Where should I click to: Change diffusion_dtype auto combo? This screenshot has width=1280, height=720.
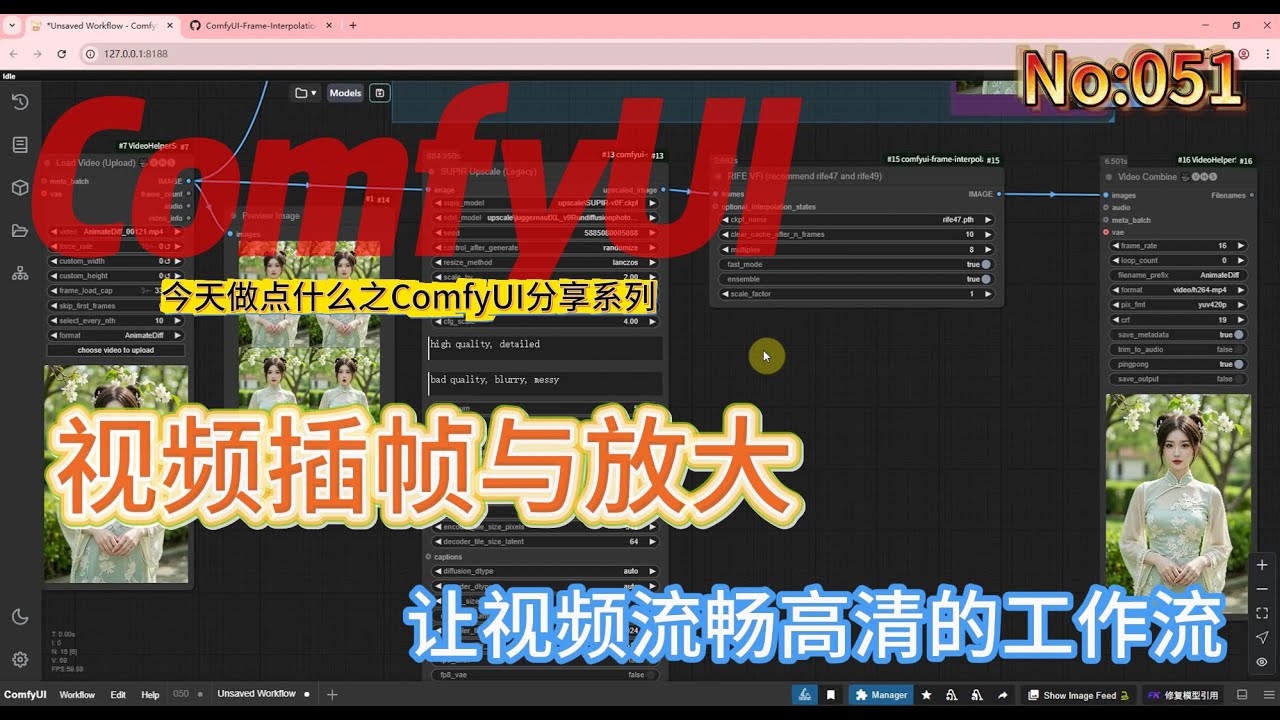click(545, 571)
